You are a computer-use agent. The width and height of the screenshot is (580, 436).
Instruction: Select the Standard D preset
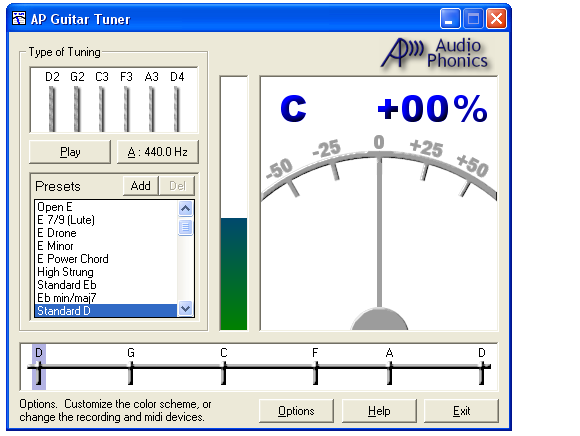[x=106, y=311]
